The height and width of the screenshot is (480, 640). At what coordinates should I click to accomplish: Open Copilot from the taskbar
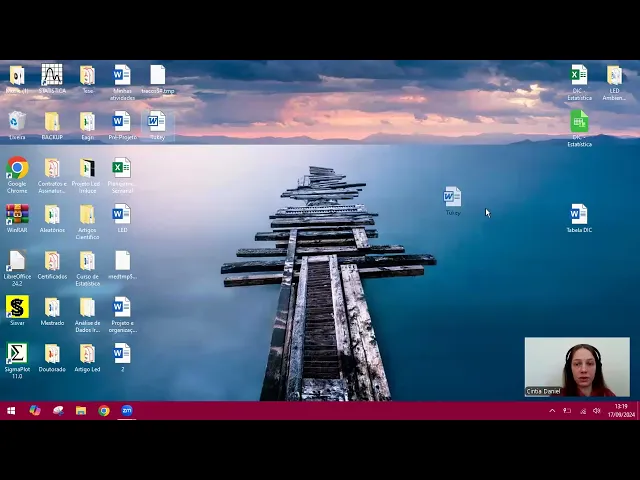point(35,411)
